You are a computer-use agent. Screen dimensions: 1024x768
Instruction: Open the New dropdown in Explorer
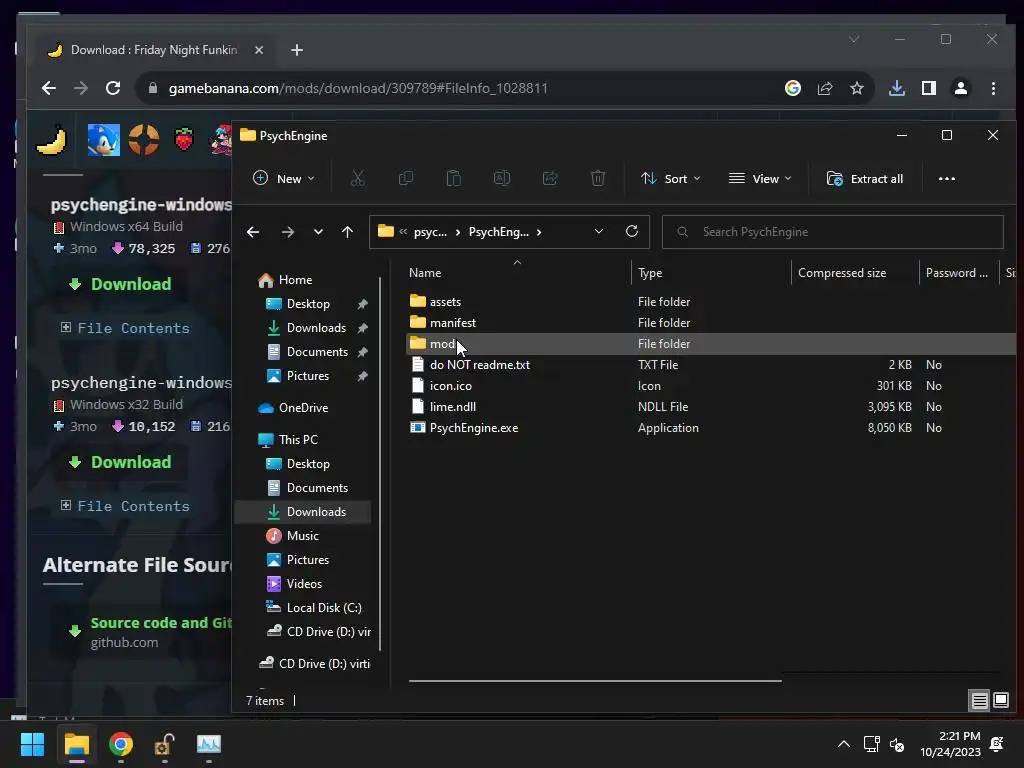(x=283, y=178)
